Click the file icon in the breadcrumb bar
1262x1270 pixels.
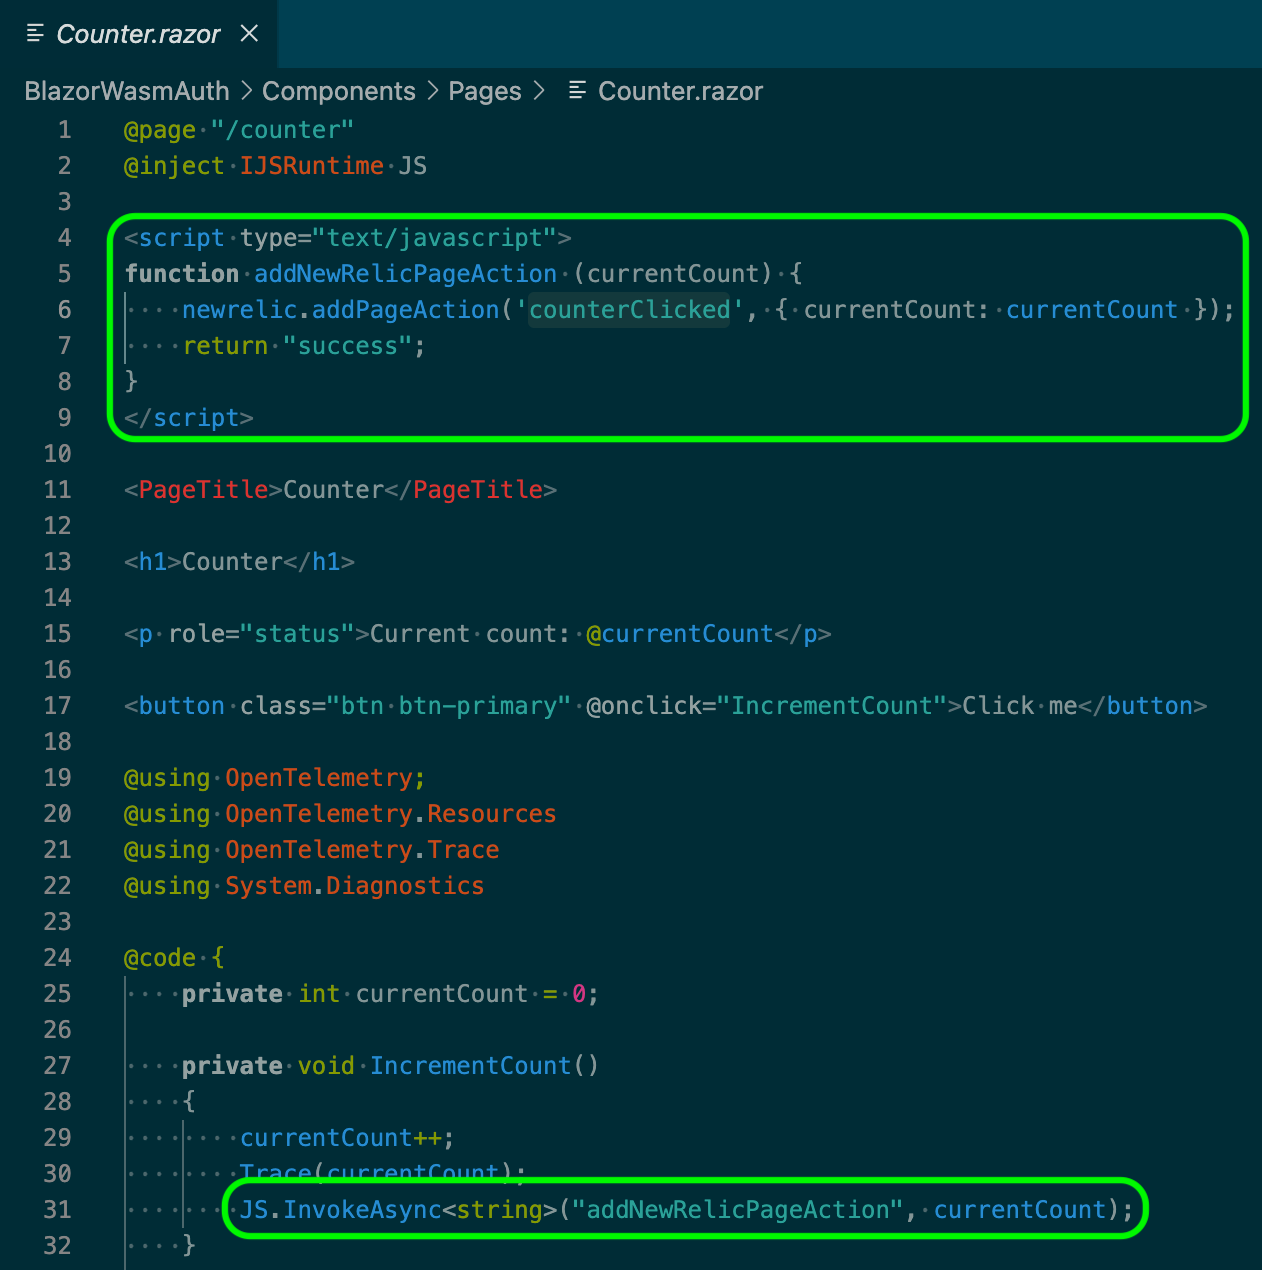coord(577,91)
